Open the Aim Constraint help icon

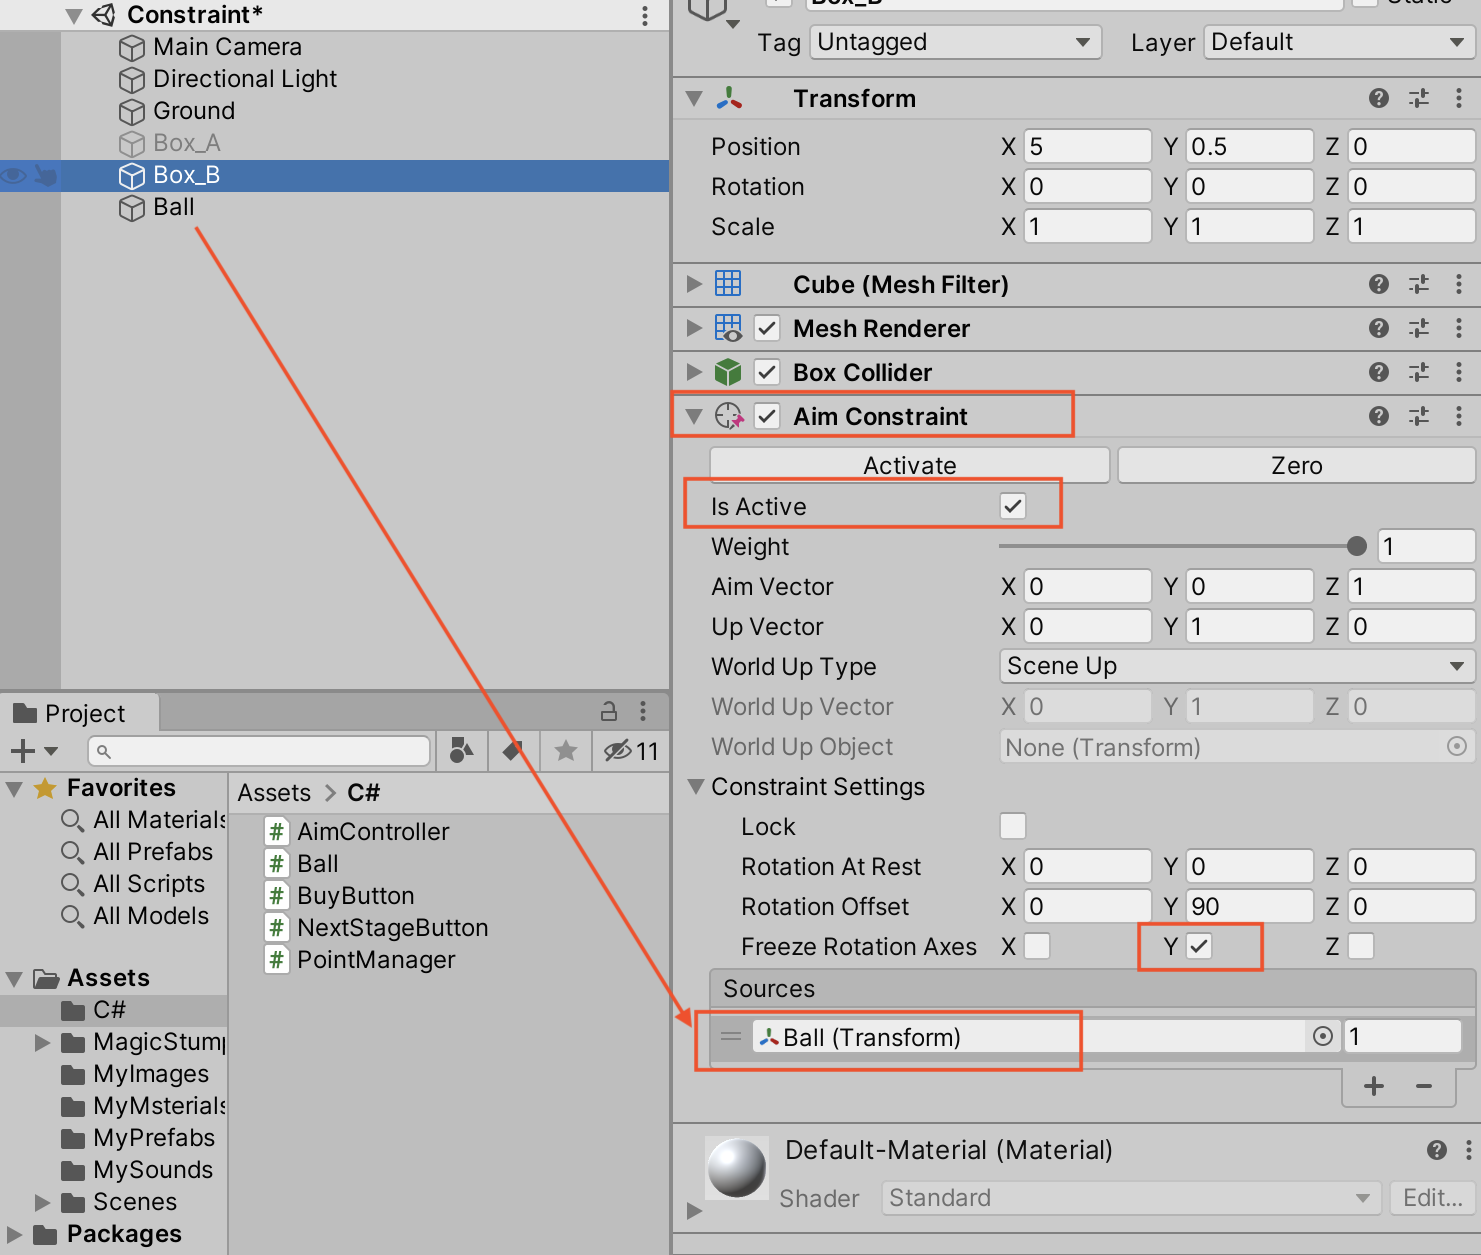[1379, 416]
